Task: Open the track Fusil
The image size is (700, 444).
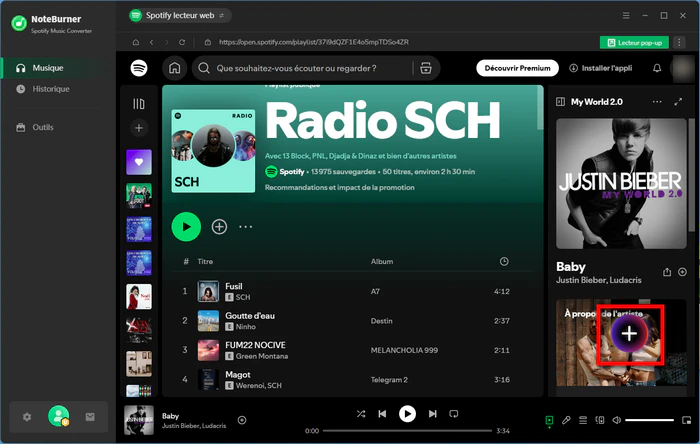Action: [233, 286]
